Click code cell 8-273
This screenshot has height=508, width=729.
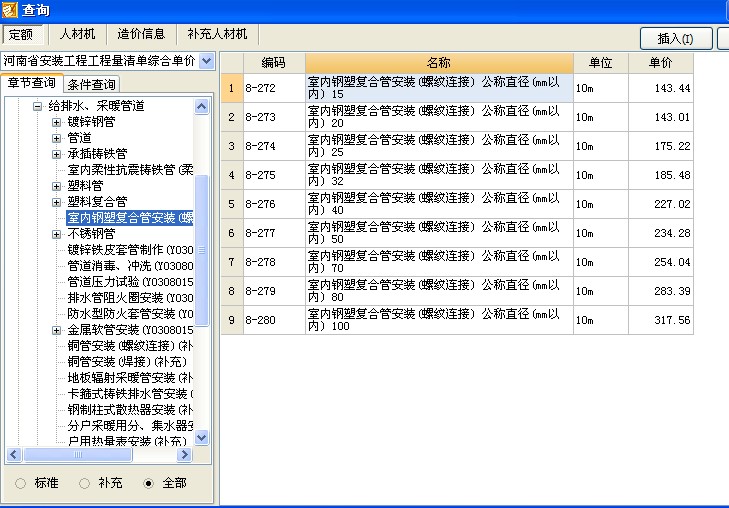click(274, 117)
